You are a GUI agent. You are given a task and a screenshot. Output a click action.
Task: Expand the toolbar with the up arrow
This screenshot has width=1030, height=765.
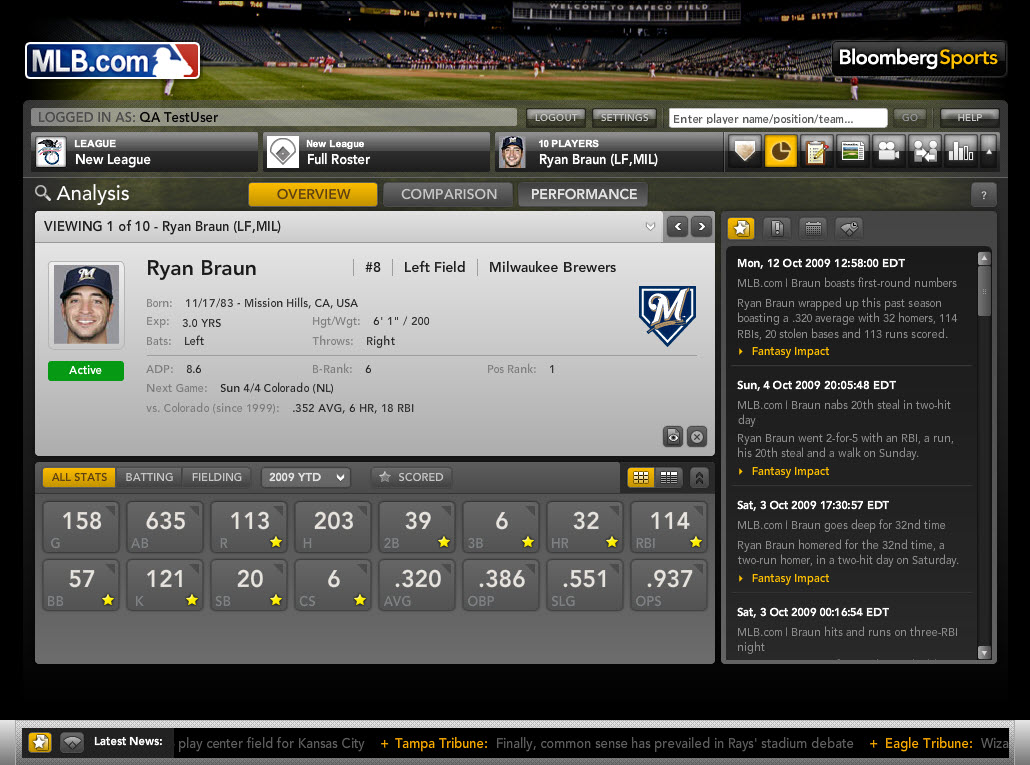(x=989, y=152)
